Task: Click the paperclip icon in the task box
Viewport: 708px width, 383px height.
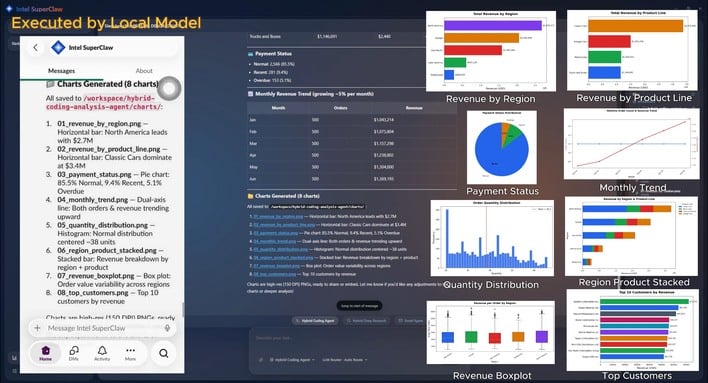Action: point(261,360)
